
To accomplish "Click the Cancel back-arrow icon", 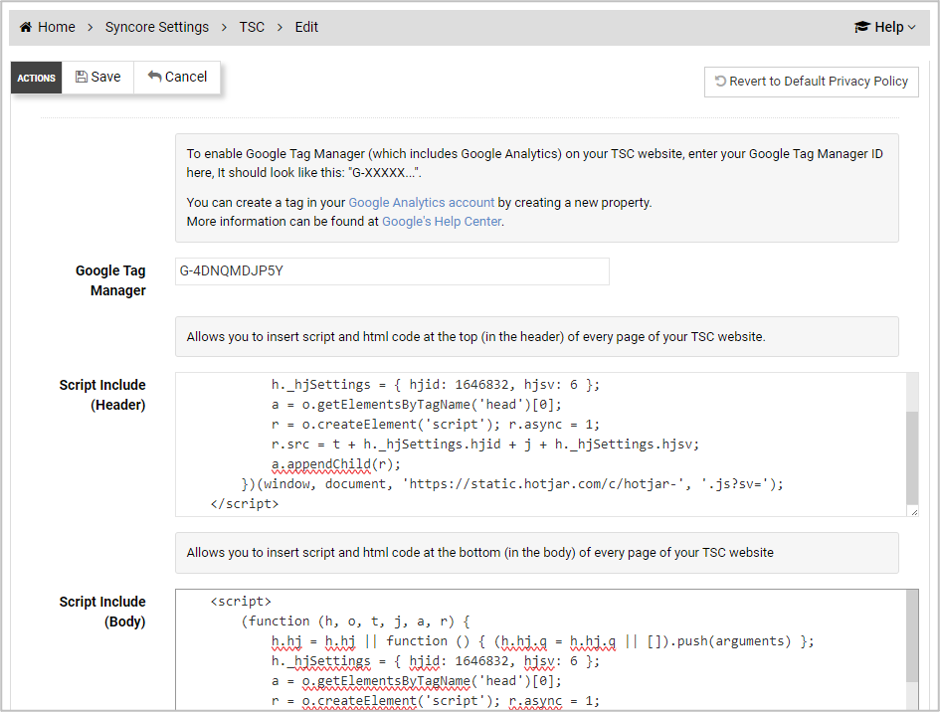I will 155,76.
